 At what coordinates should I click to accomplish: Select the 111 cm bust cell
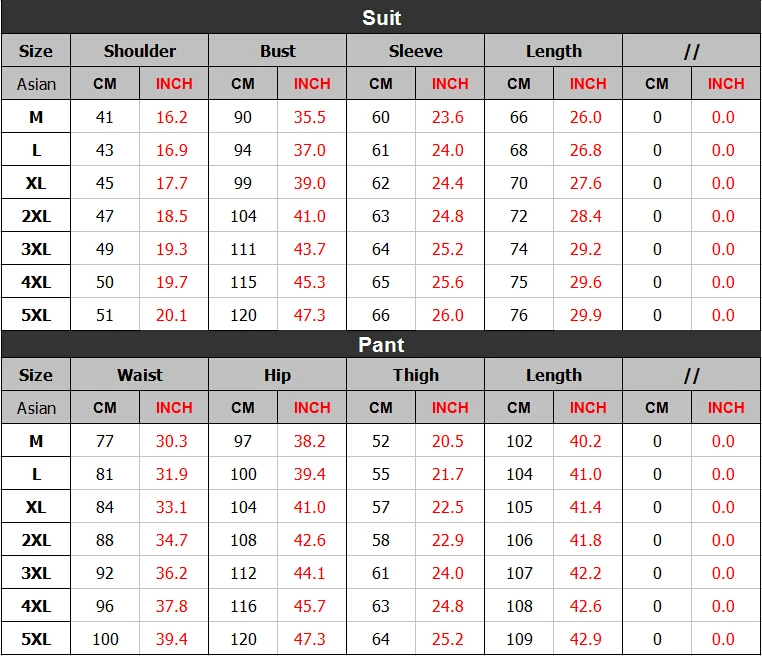243,249
